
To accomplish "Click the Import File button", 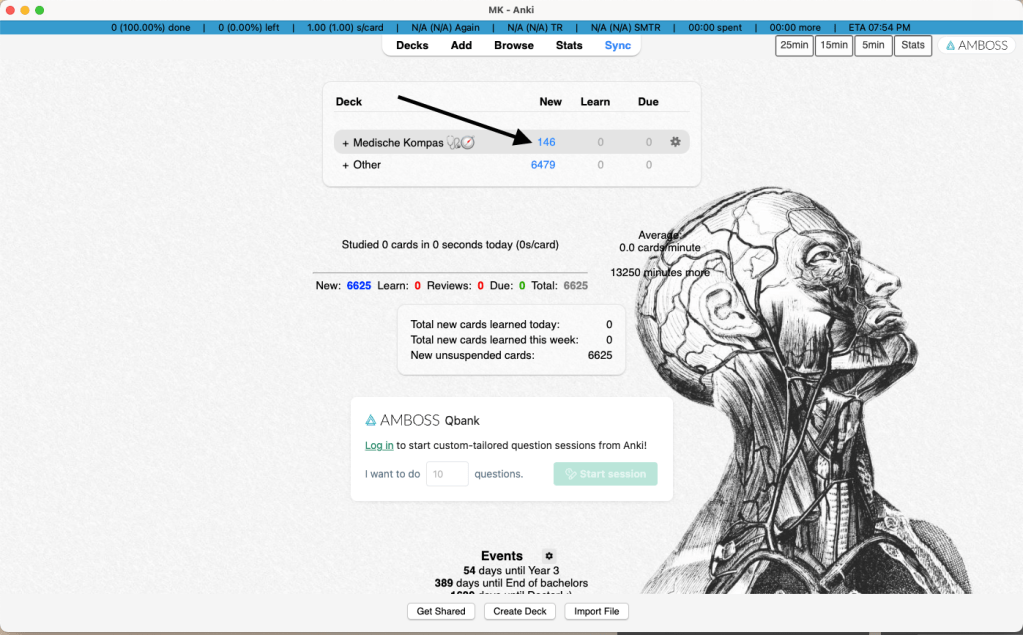I will [596, 611].
